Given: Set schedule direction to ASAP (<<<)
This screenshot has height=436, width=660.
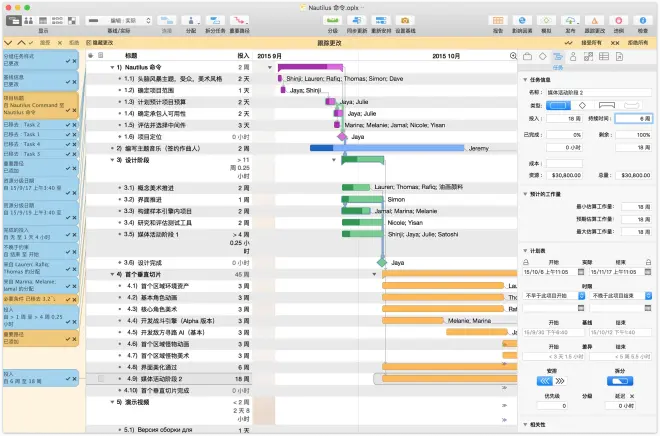Looking at the screenshot, I should coord(545,381).
